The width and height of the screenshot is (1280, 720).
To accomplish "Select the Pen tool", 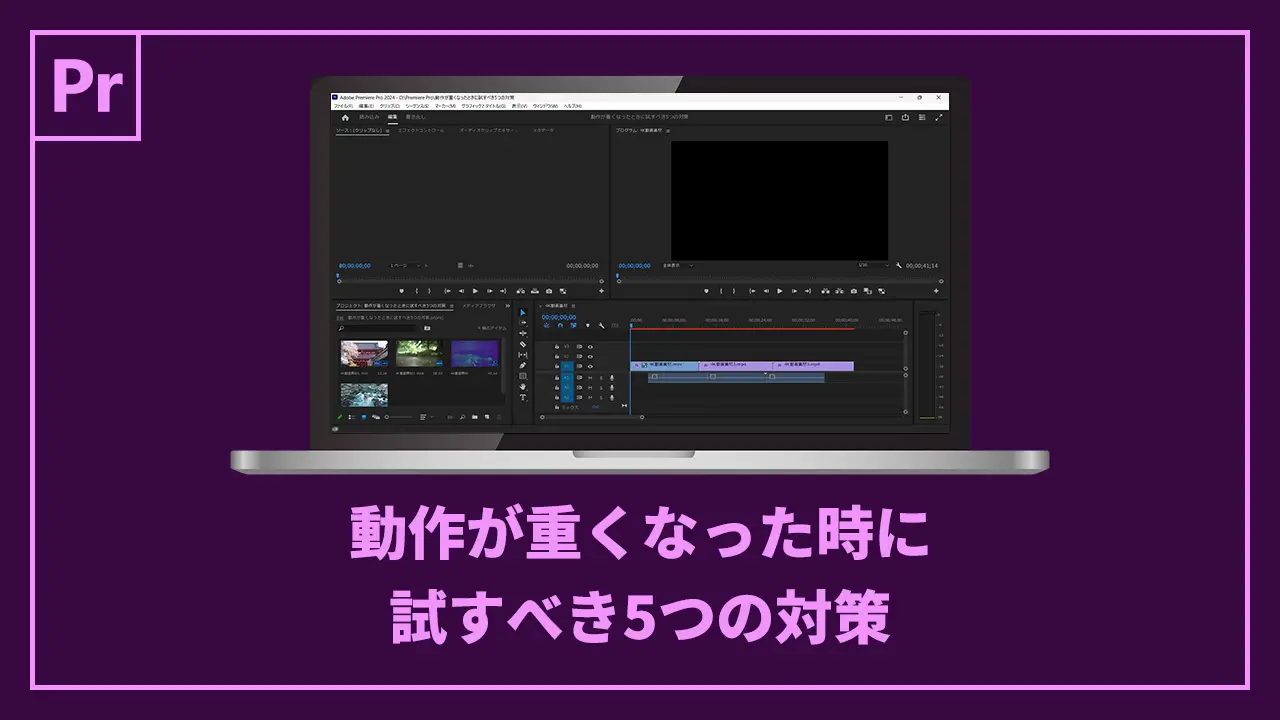I will 523,365.
